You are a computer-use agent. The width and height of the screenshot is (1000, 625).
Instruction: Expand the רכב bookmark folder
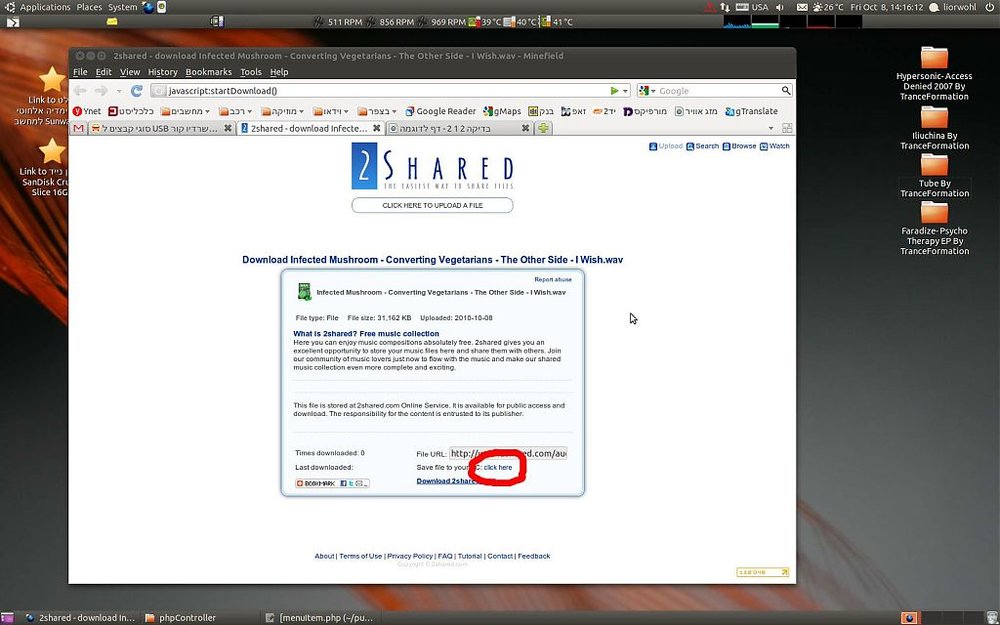236,111
